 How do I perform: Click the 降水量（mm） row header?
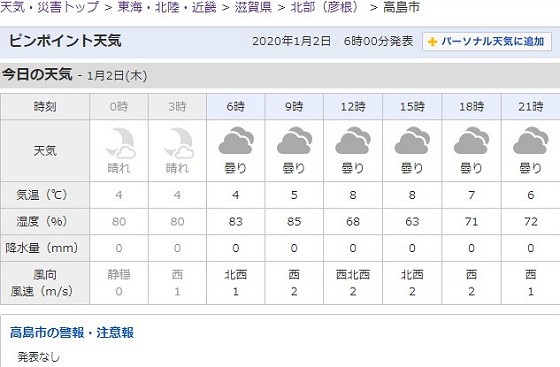pos(45,248)
